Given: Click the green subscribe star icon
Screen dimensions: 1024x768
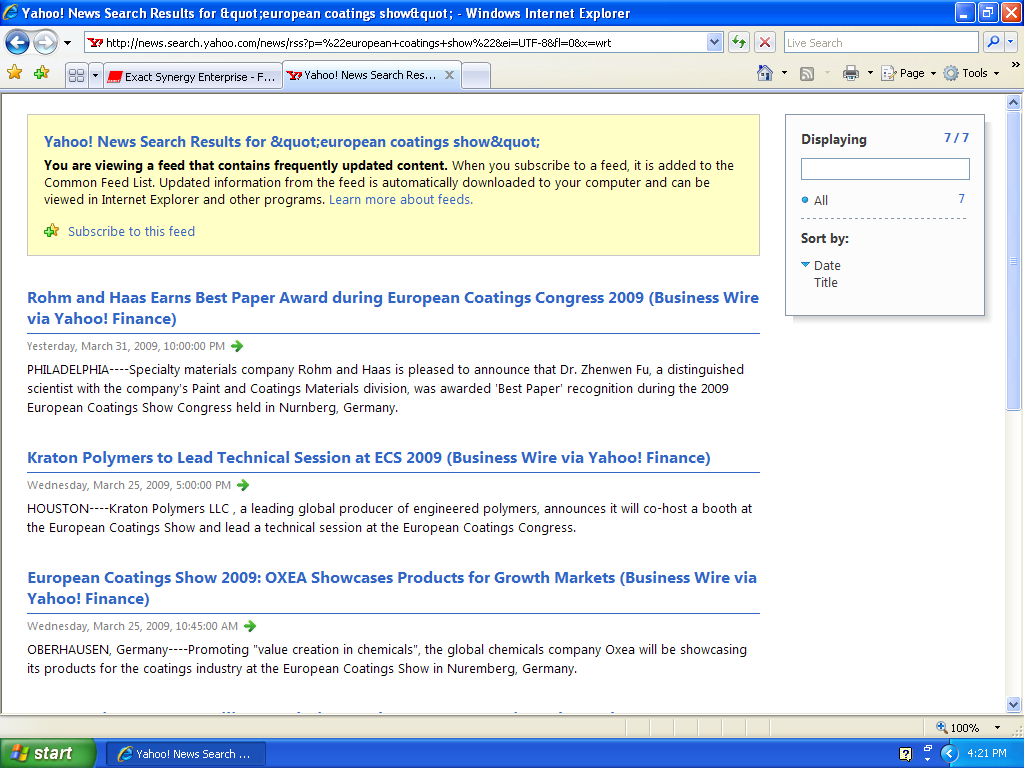Looking at the screenshot, I should click(52, 231).
